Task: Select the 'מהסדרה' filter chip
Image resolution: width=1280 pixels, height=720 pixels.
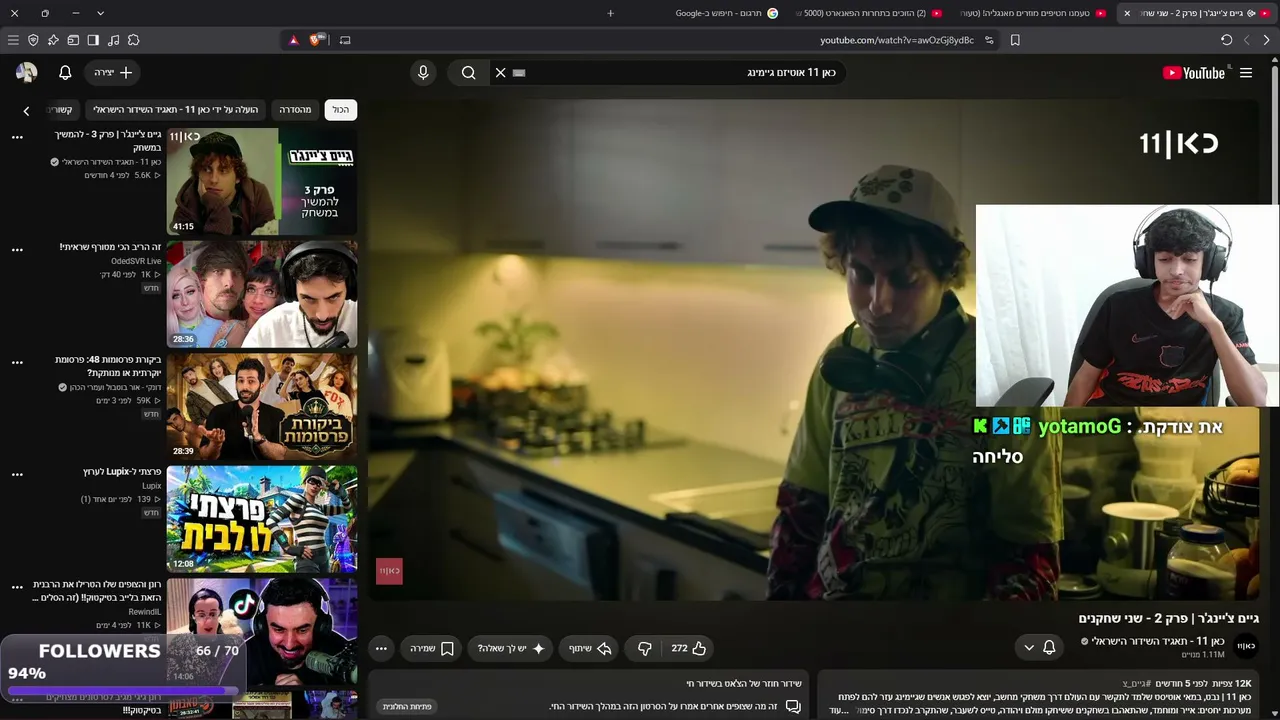Action: click(295, 110)
